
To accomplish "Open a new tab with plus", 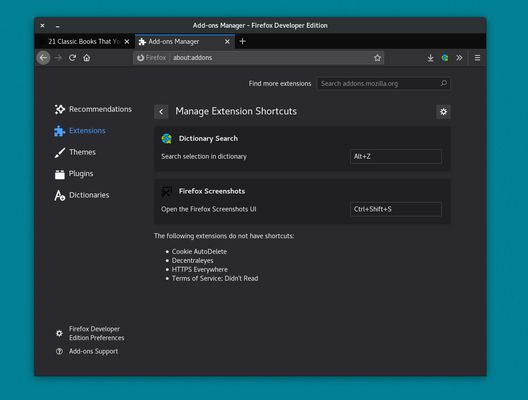I will pyautogui.click(x=242, y=41).
